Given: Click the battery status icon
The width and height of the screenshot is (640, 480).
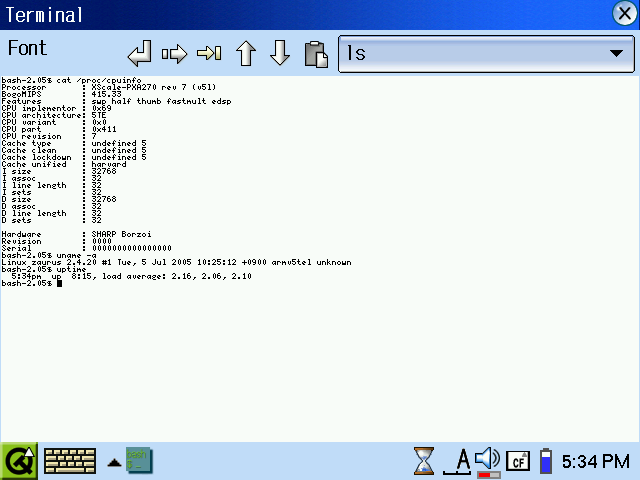Looking at the screenshot, I should pos(546,461).
